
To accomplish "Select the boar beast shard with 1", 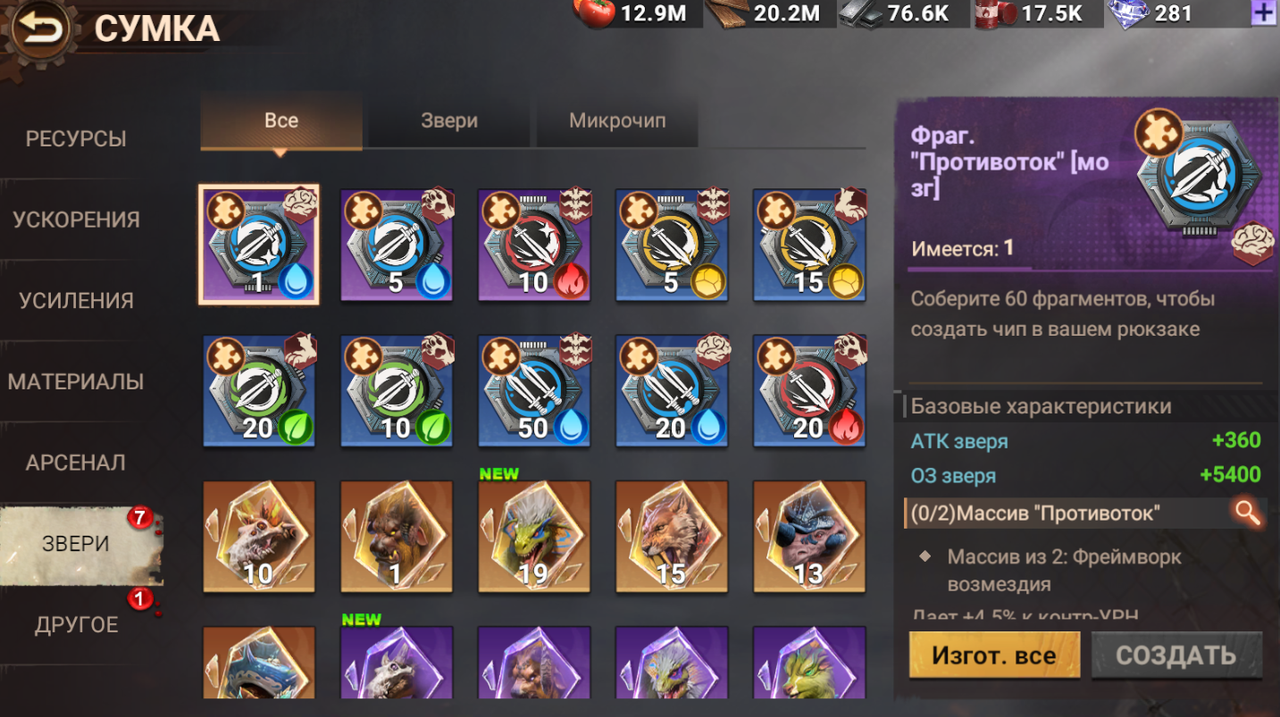I will (x=397, y=536).
